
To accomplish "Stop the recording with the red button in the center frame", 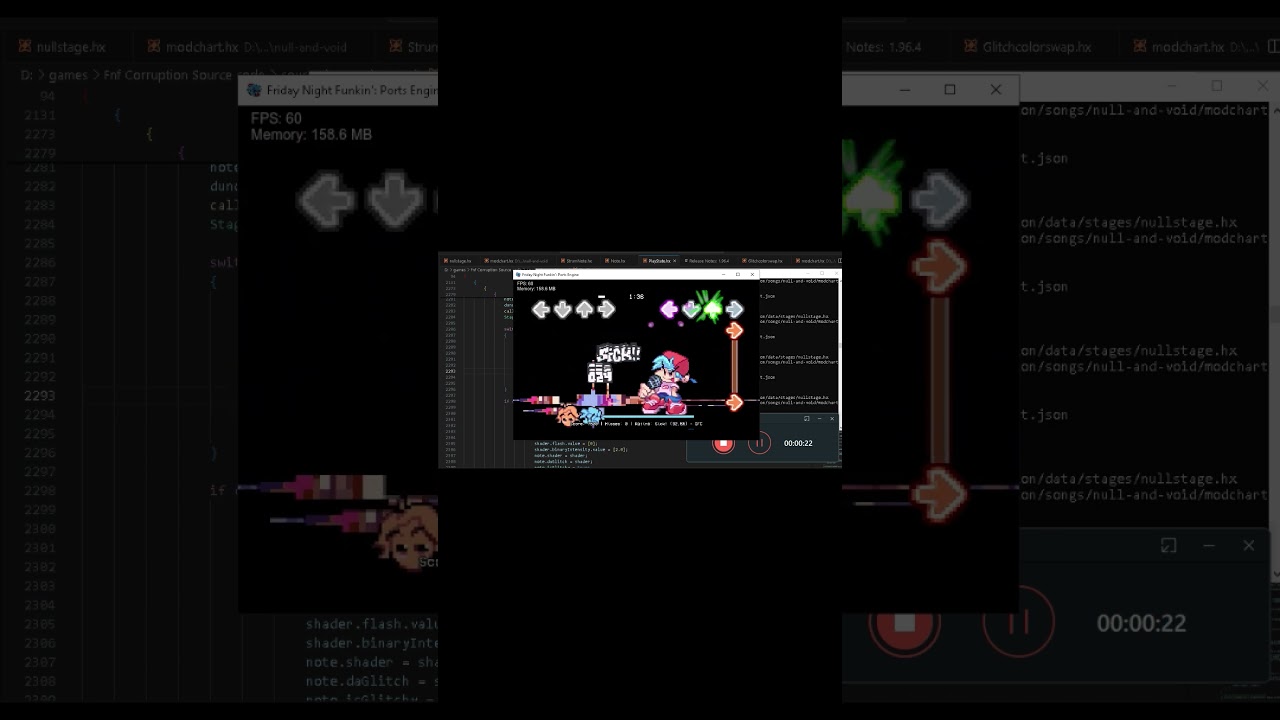I will 723,443.
